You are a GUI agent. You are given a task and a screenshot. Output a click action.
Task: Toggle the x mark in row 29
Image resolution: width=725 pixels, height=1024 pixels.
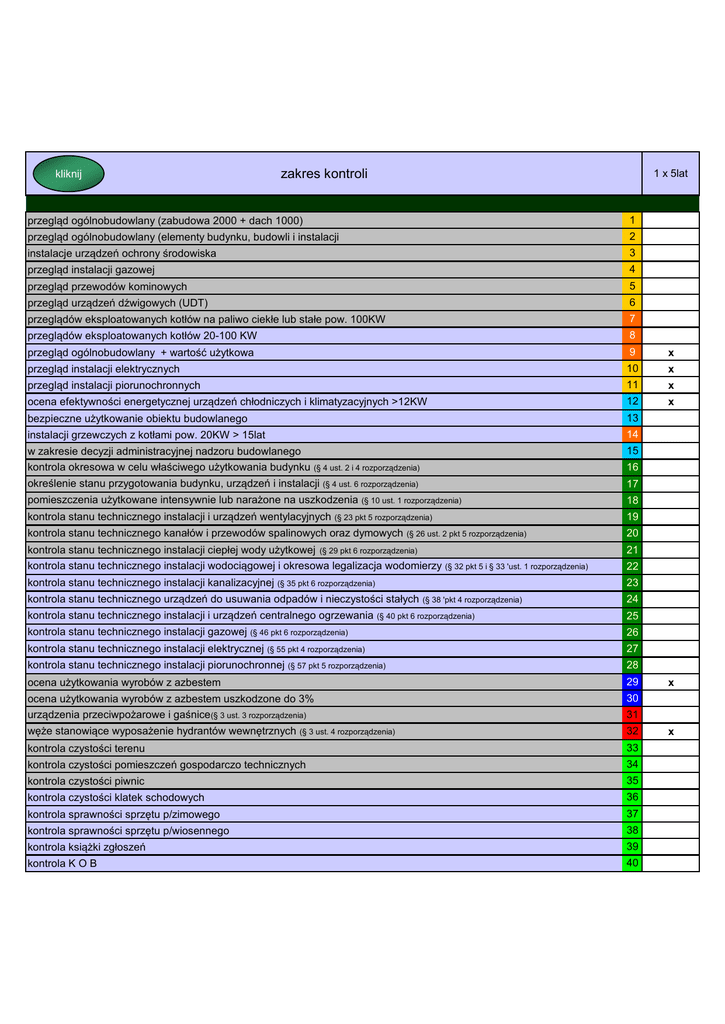click(x=670, y=682)
